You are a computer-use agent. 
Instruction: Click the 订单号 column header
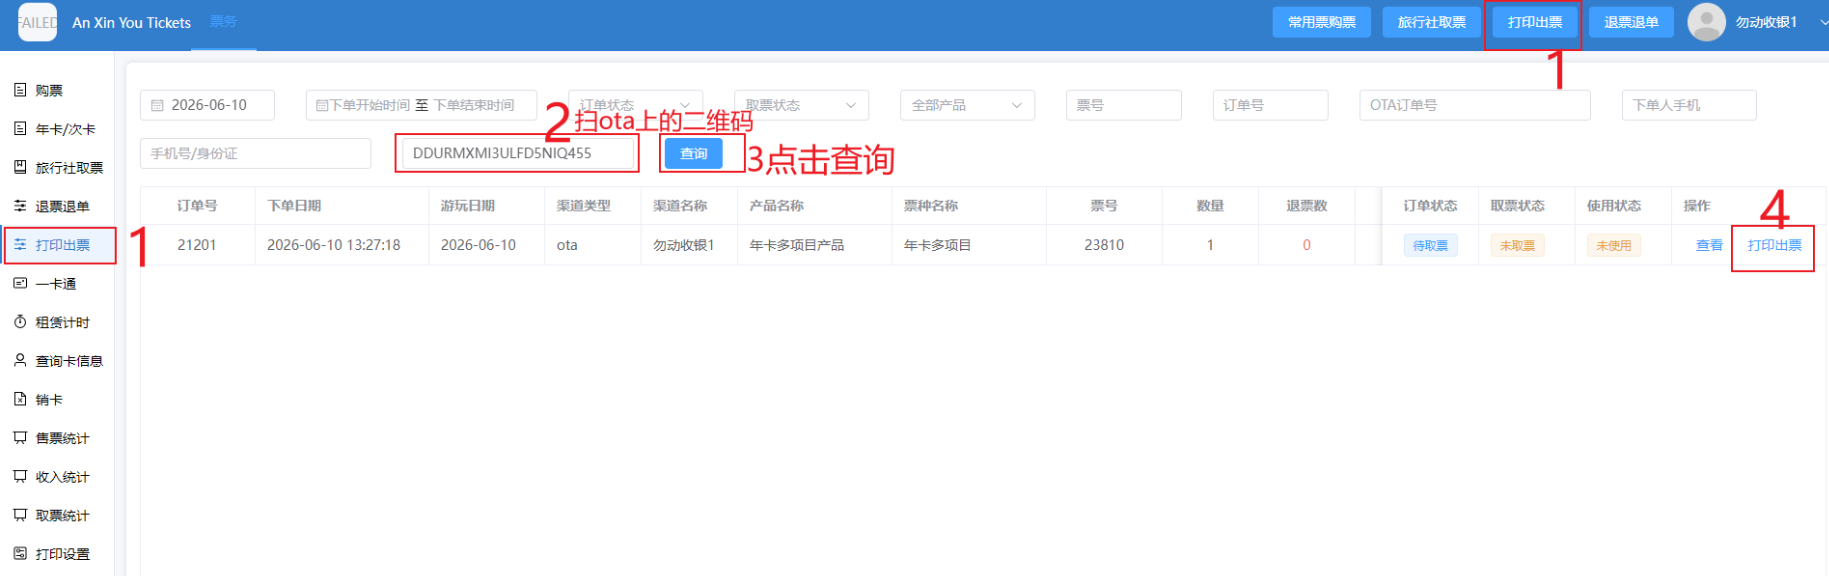pos(197,206)
